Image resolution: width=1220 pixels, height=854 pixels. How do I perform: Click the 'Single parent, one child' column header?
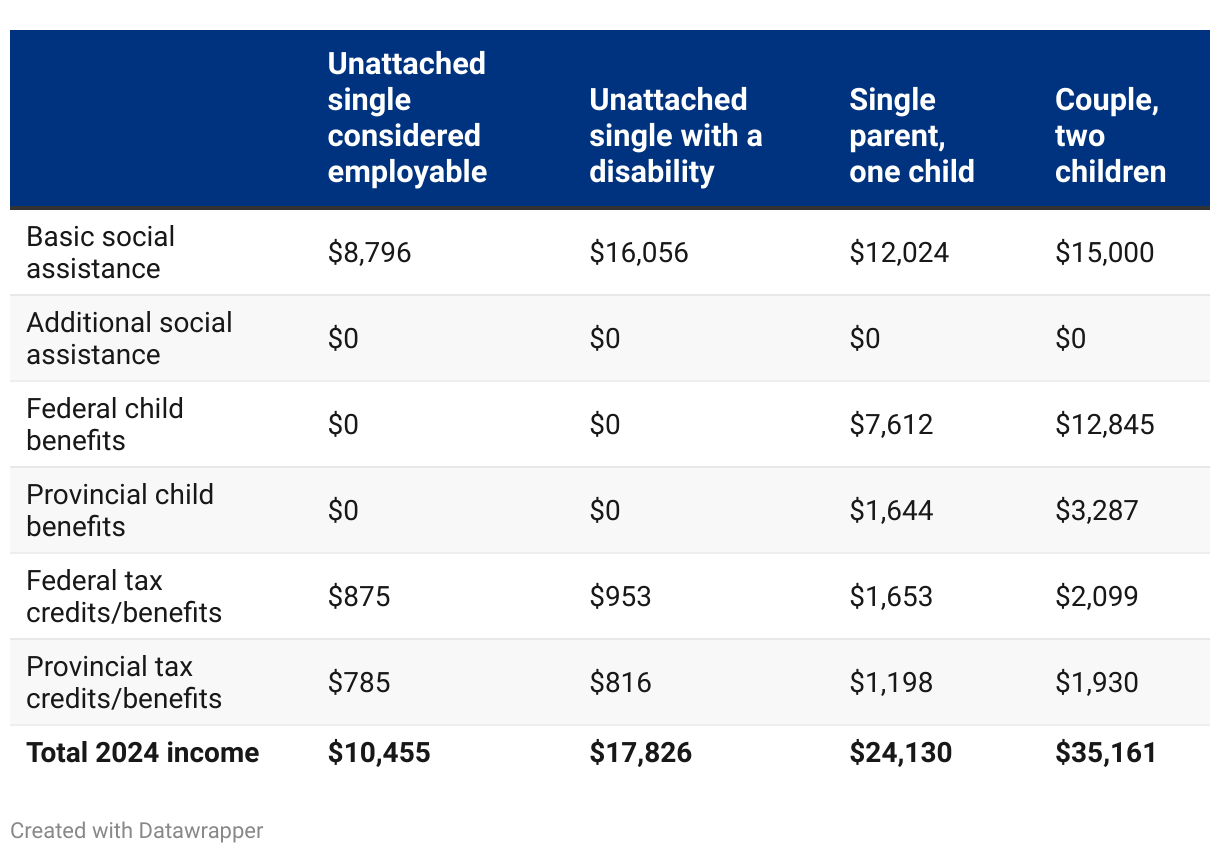(x=912, y=136)
